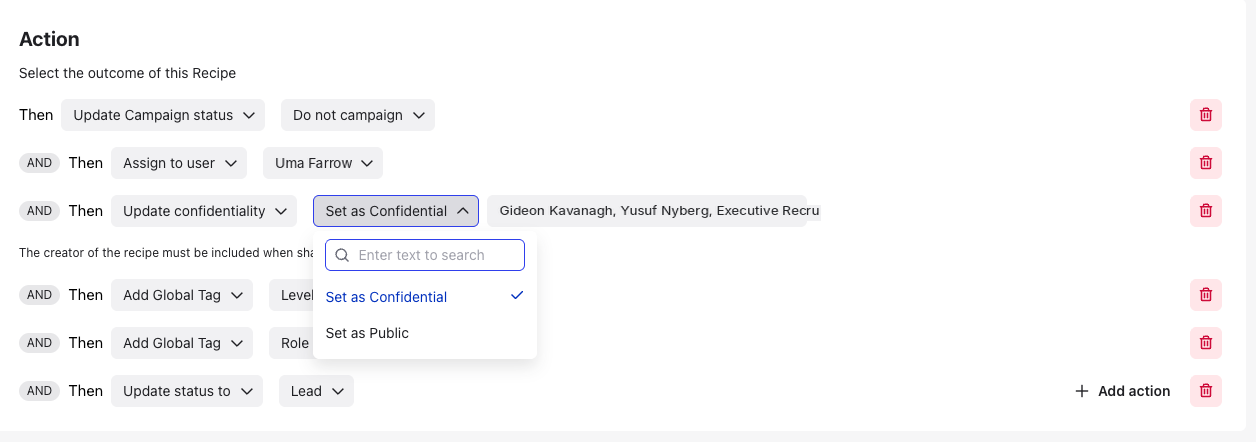Open the Lead status dropdown

(316, 391)
